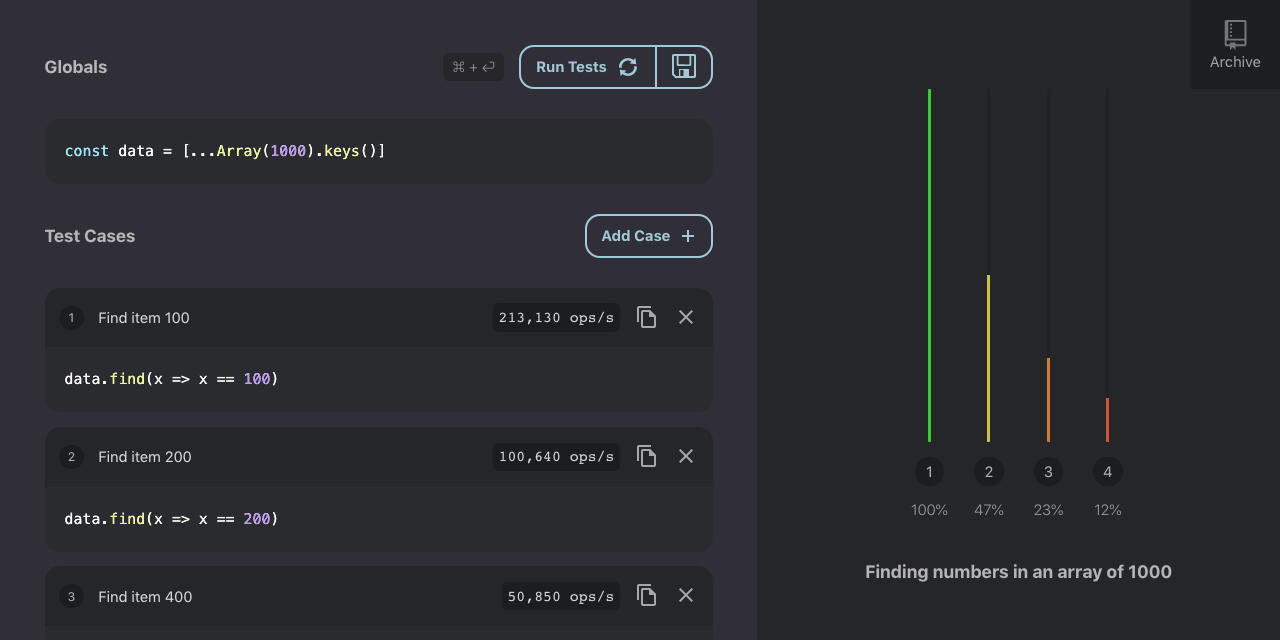
Task: Delete the Find item 400 test case
Action: [x=685, y=595]
